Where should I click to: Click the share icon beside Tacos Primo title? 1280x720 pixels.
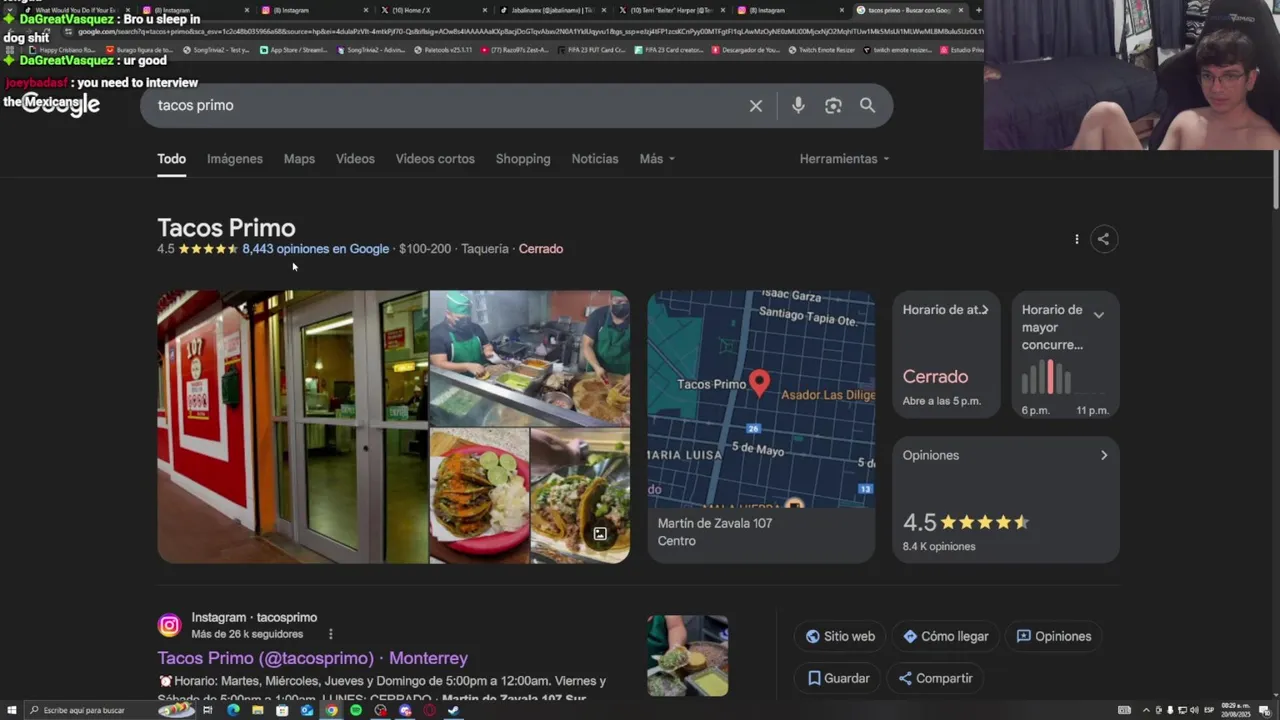[1103, 239]
